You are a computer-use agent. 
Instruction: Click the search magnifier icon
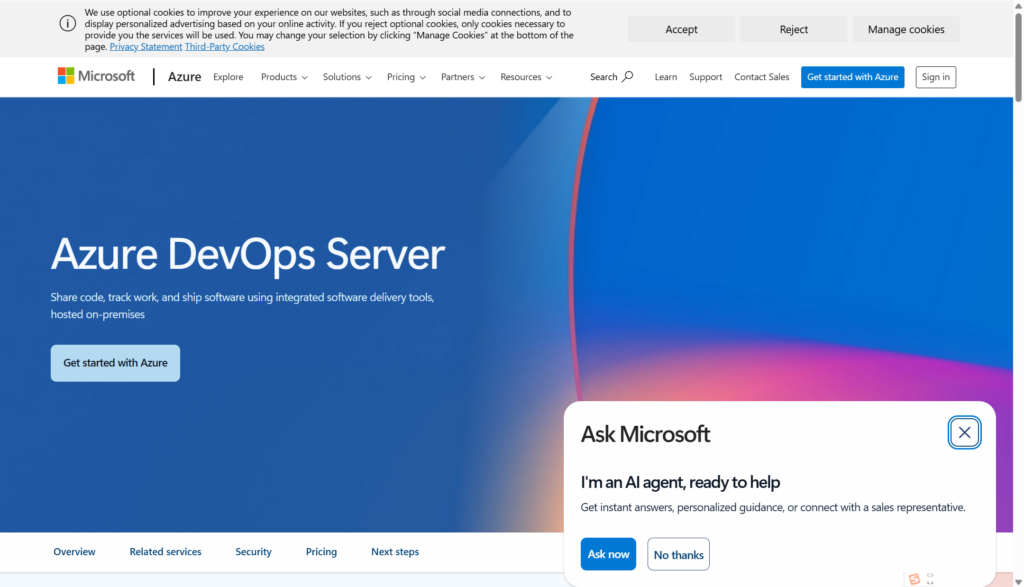(x=628, y=76)
